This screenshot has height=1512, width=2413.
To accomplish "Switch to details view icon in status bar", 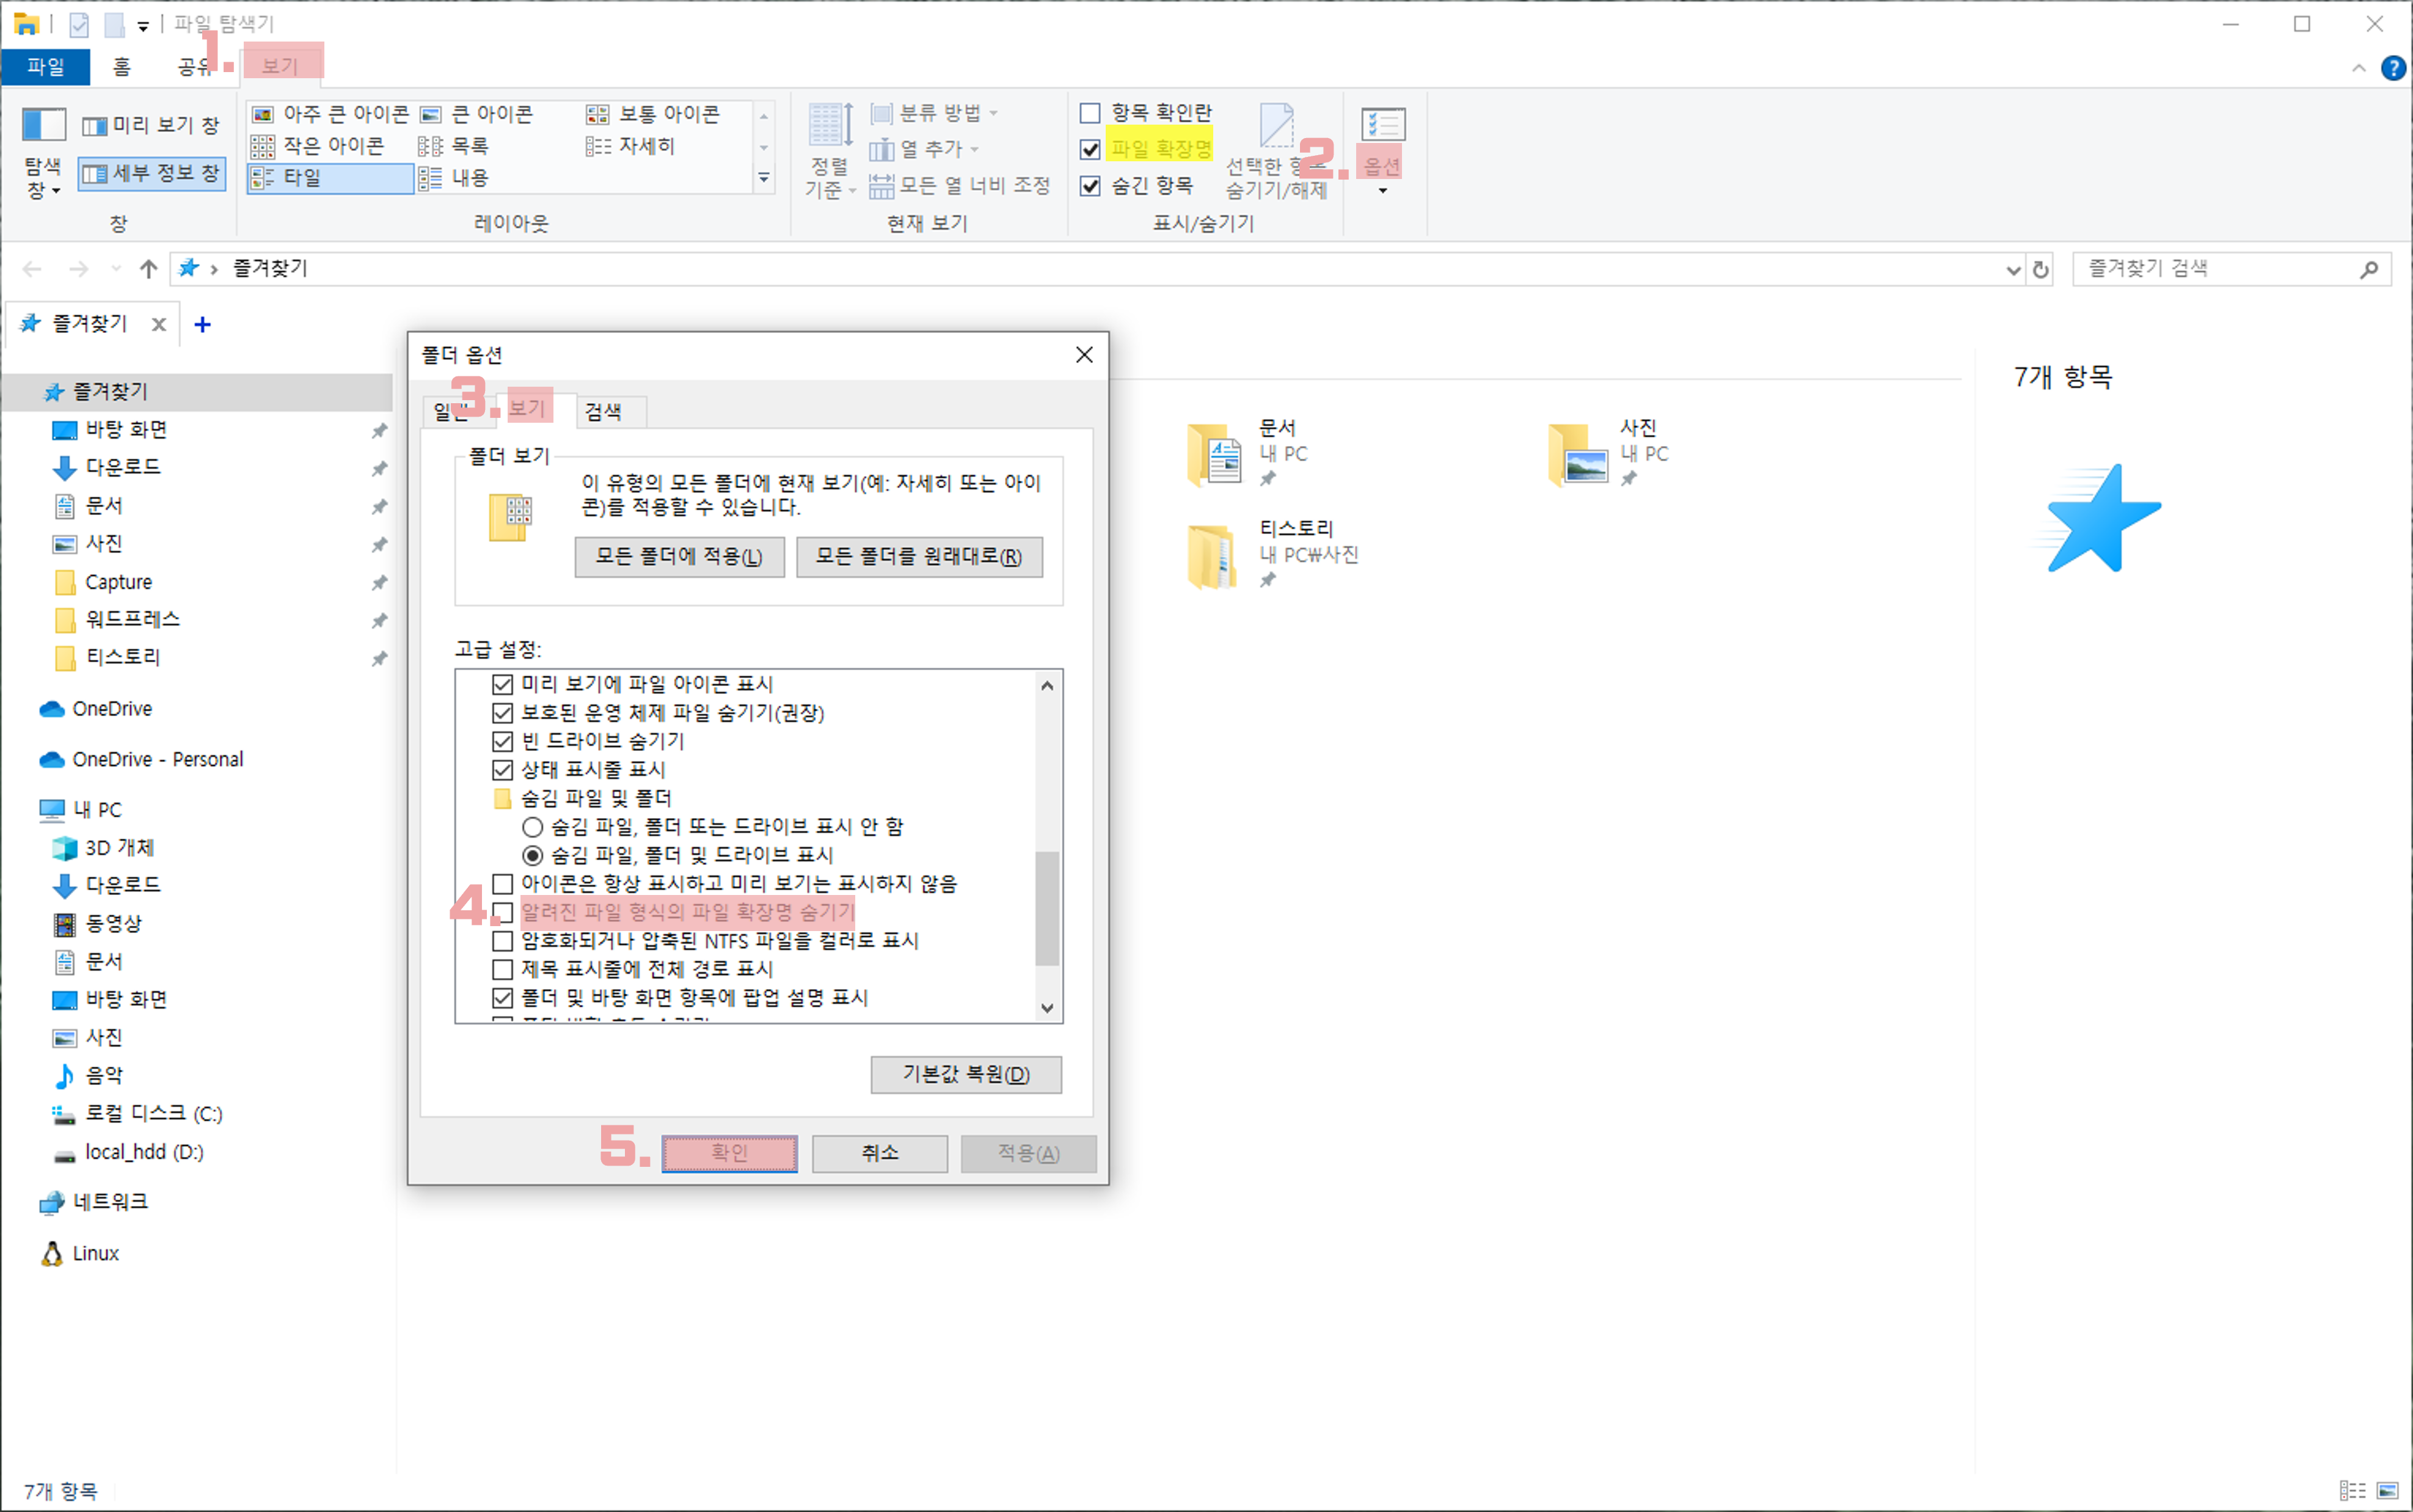I will [x=2352, y=1490].
